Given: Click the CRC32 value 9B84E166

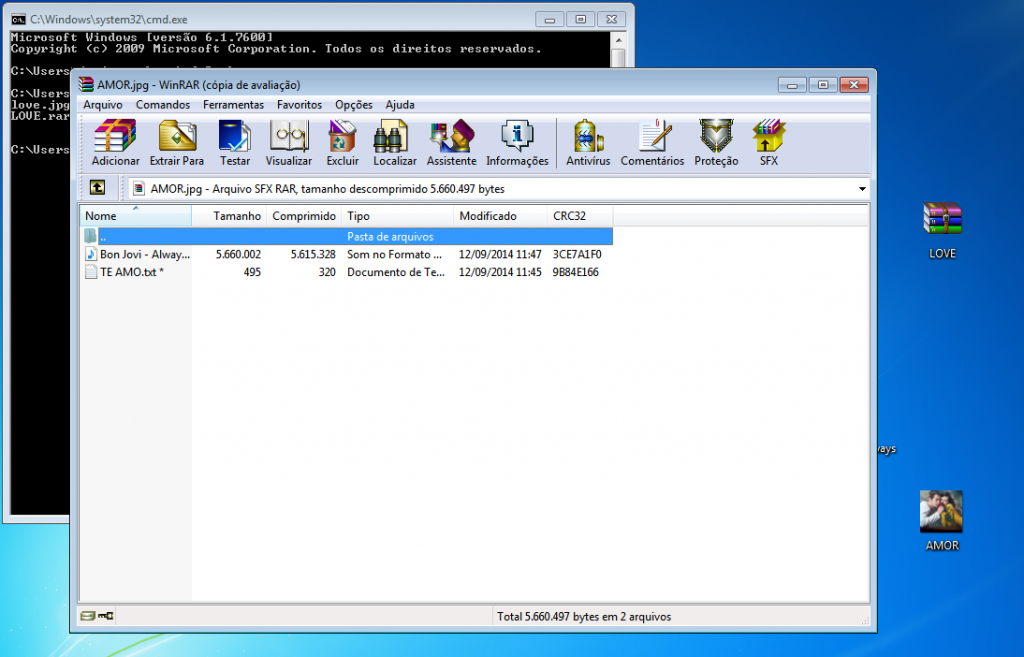Looking at the screenshot, I should point(575,272).
